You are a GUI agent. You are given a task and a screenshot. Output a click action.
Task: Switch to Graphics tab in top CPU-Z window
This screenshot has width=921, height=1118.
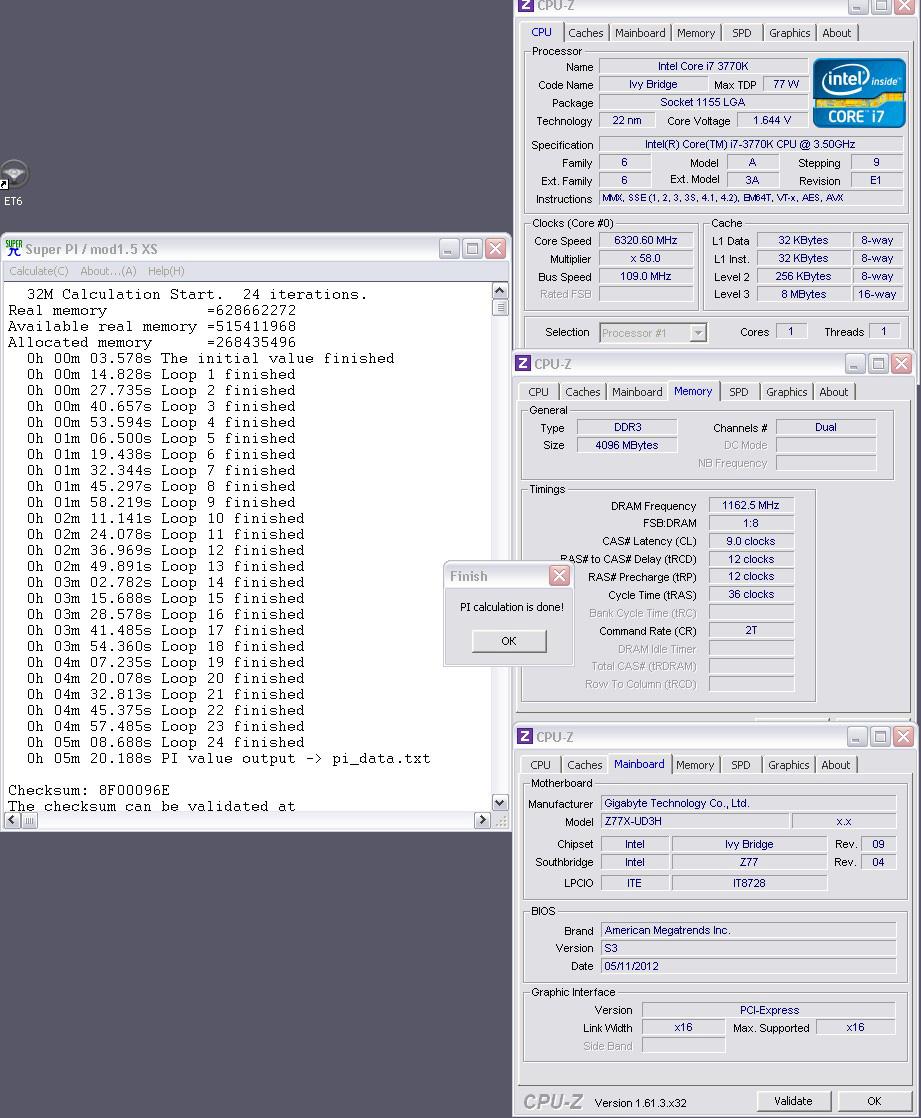point(789,33)
